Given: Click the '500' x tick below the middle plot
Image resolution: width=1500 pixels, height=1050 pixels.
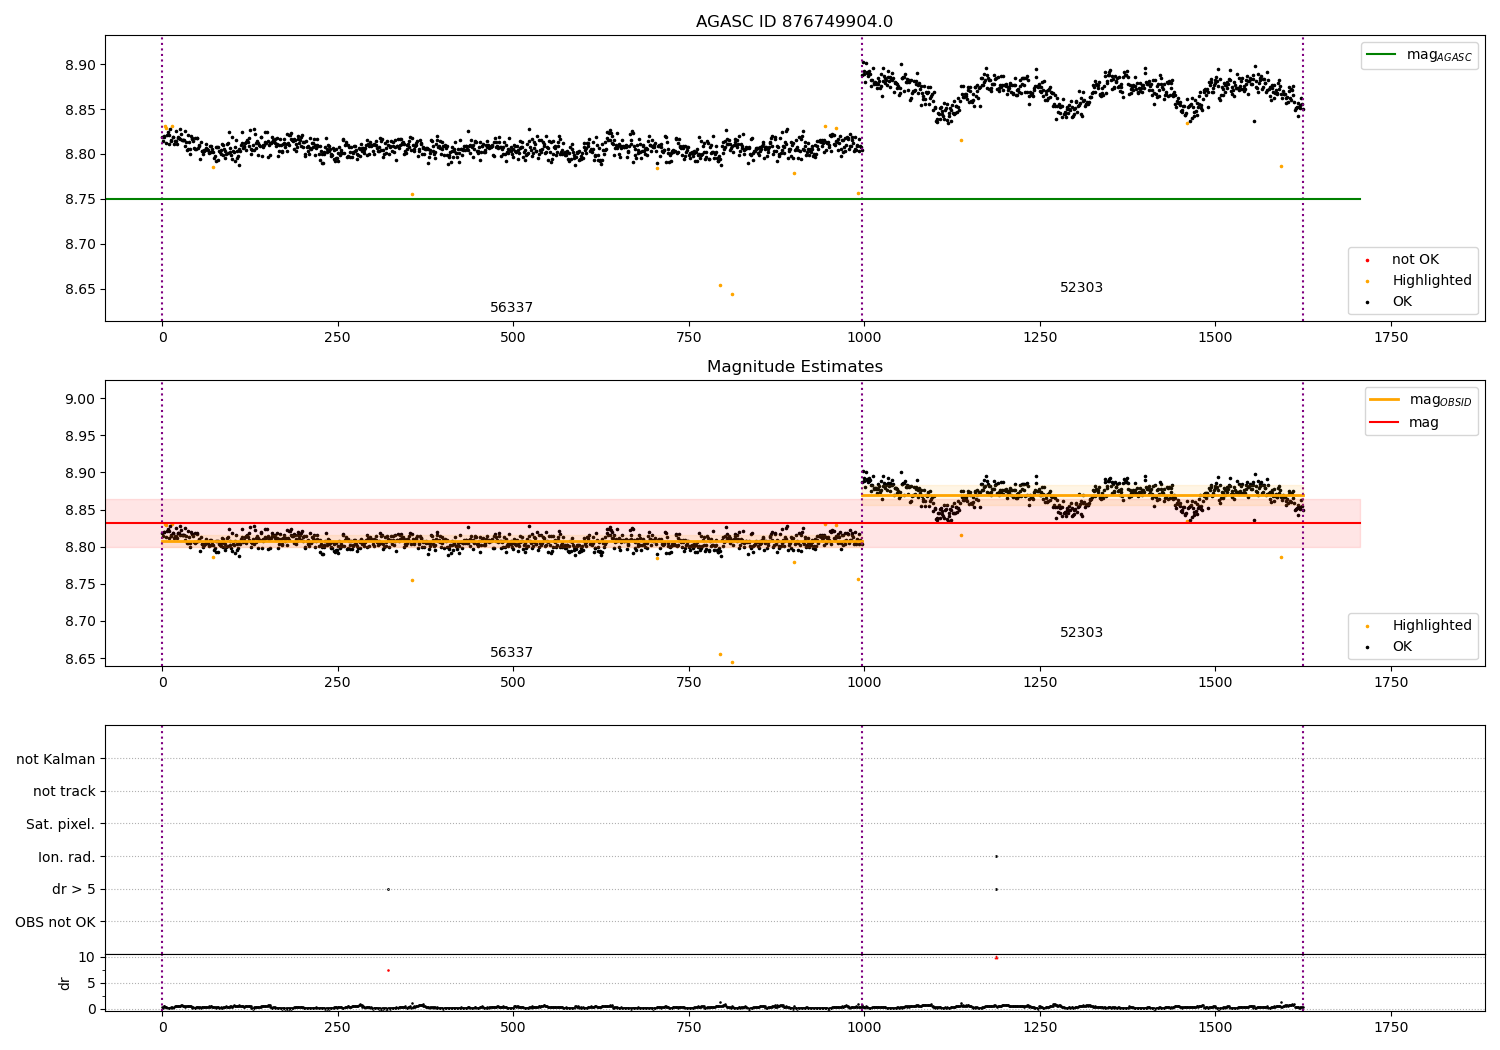Looking at the screenshot, I should coord(513,682).
